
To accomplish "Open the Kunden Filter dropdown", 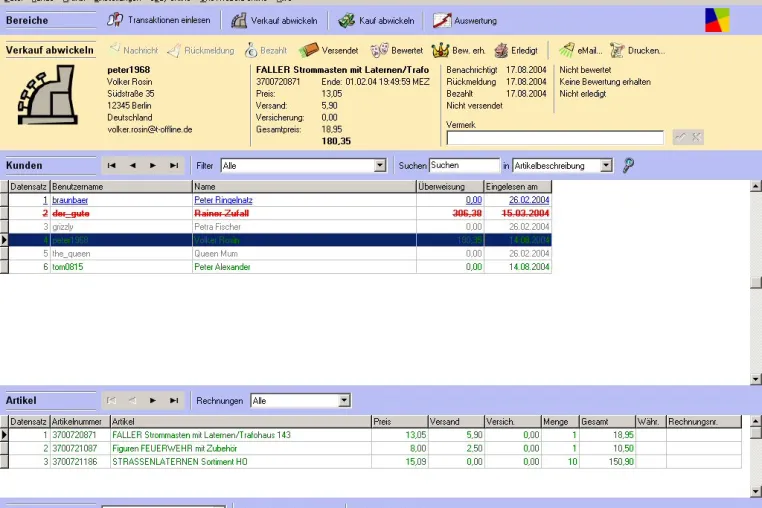I will (x=380, y=166).
